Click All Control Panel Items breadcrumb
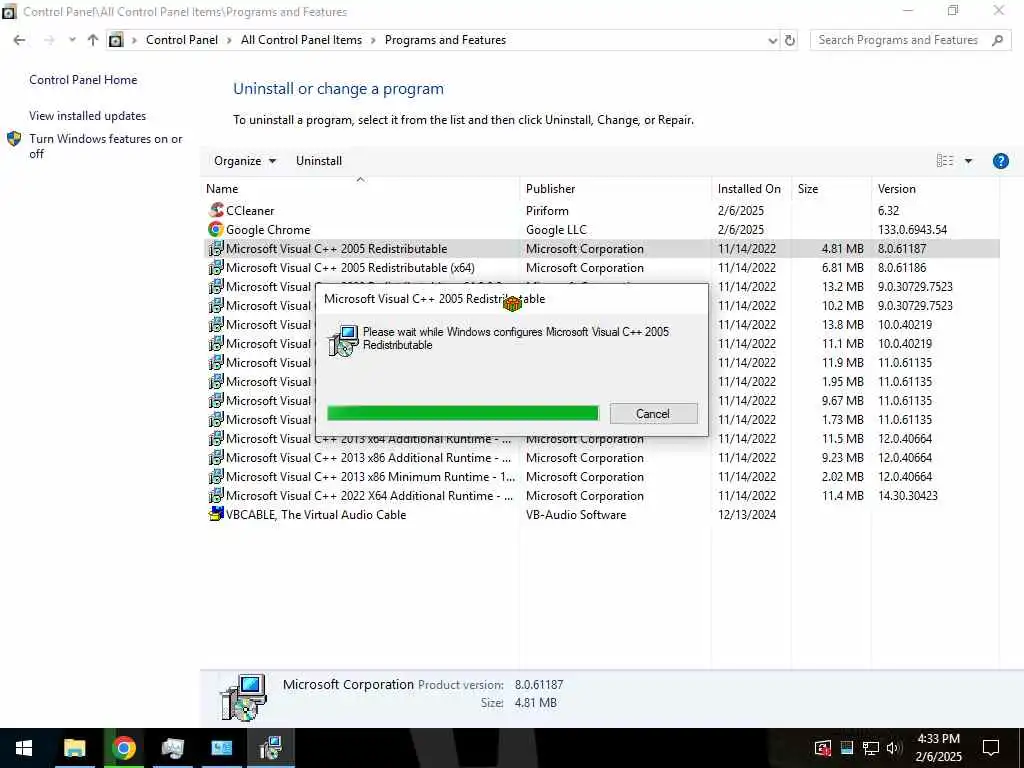The image size is (1024, 768). pyautogui.click(x=301, y=40)
